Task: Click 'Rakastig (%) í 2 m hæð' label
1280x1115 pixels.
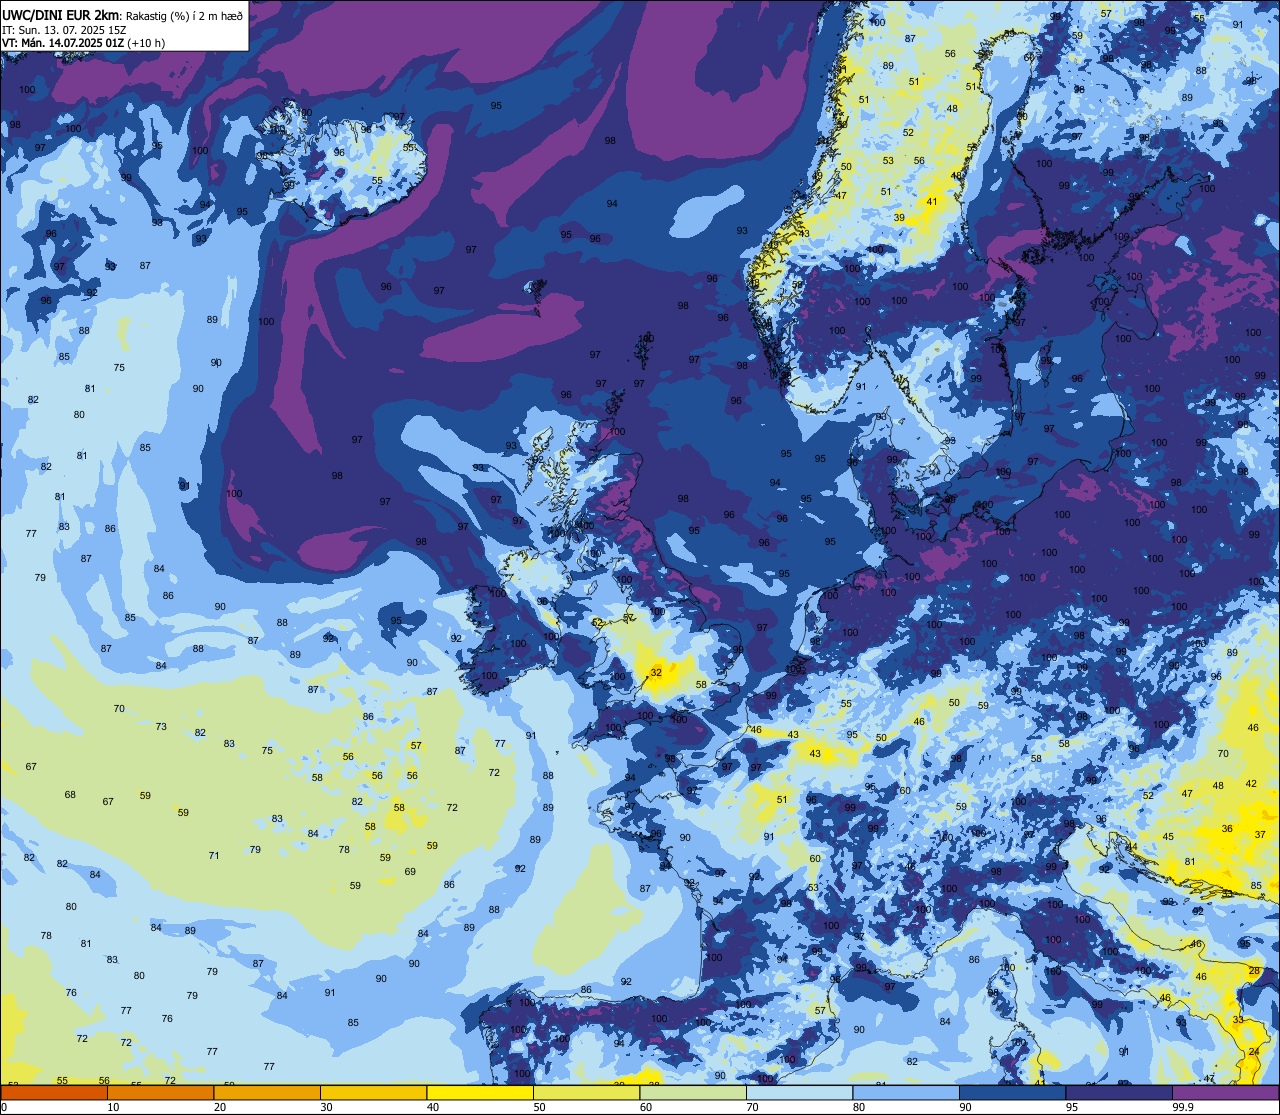Action: click(184, 15)
